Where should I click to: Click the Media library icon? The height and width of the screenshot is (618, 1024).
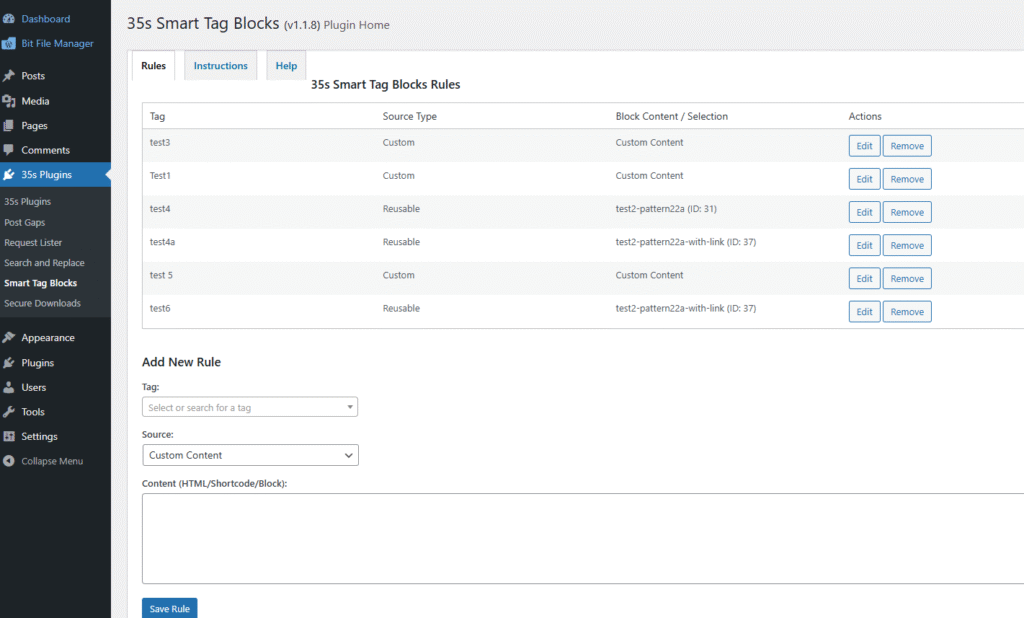[10, 101]
